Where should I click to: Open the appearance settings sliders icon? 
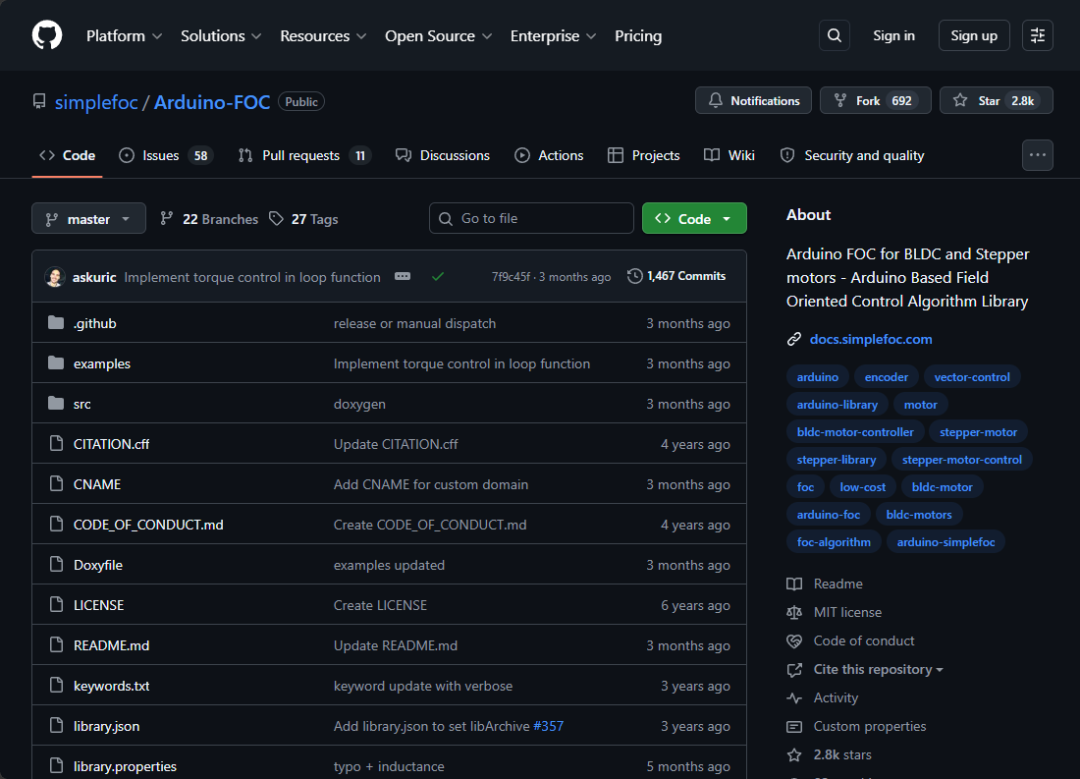pyautogui.click(x=1037, y=35)
